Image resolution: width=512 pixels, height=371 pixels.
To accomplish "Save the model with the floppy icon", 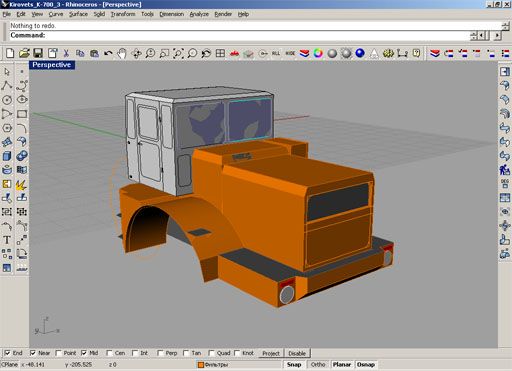I will [x=38, y=53].
